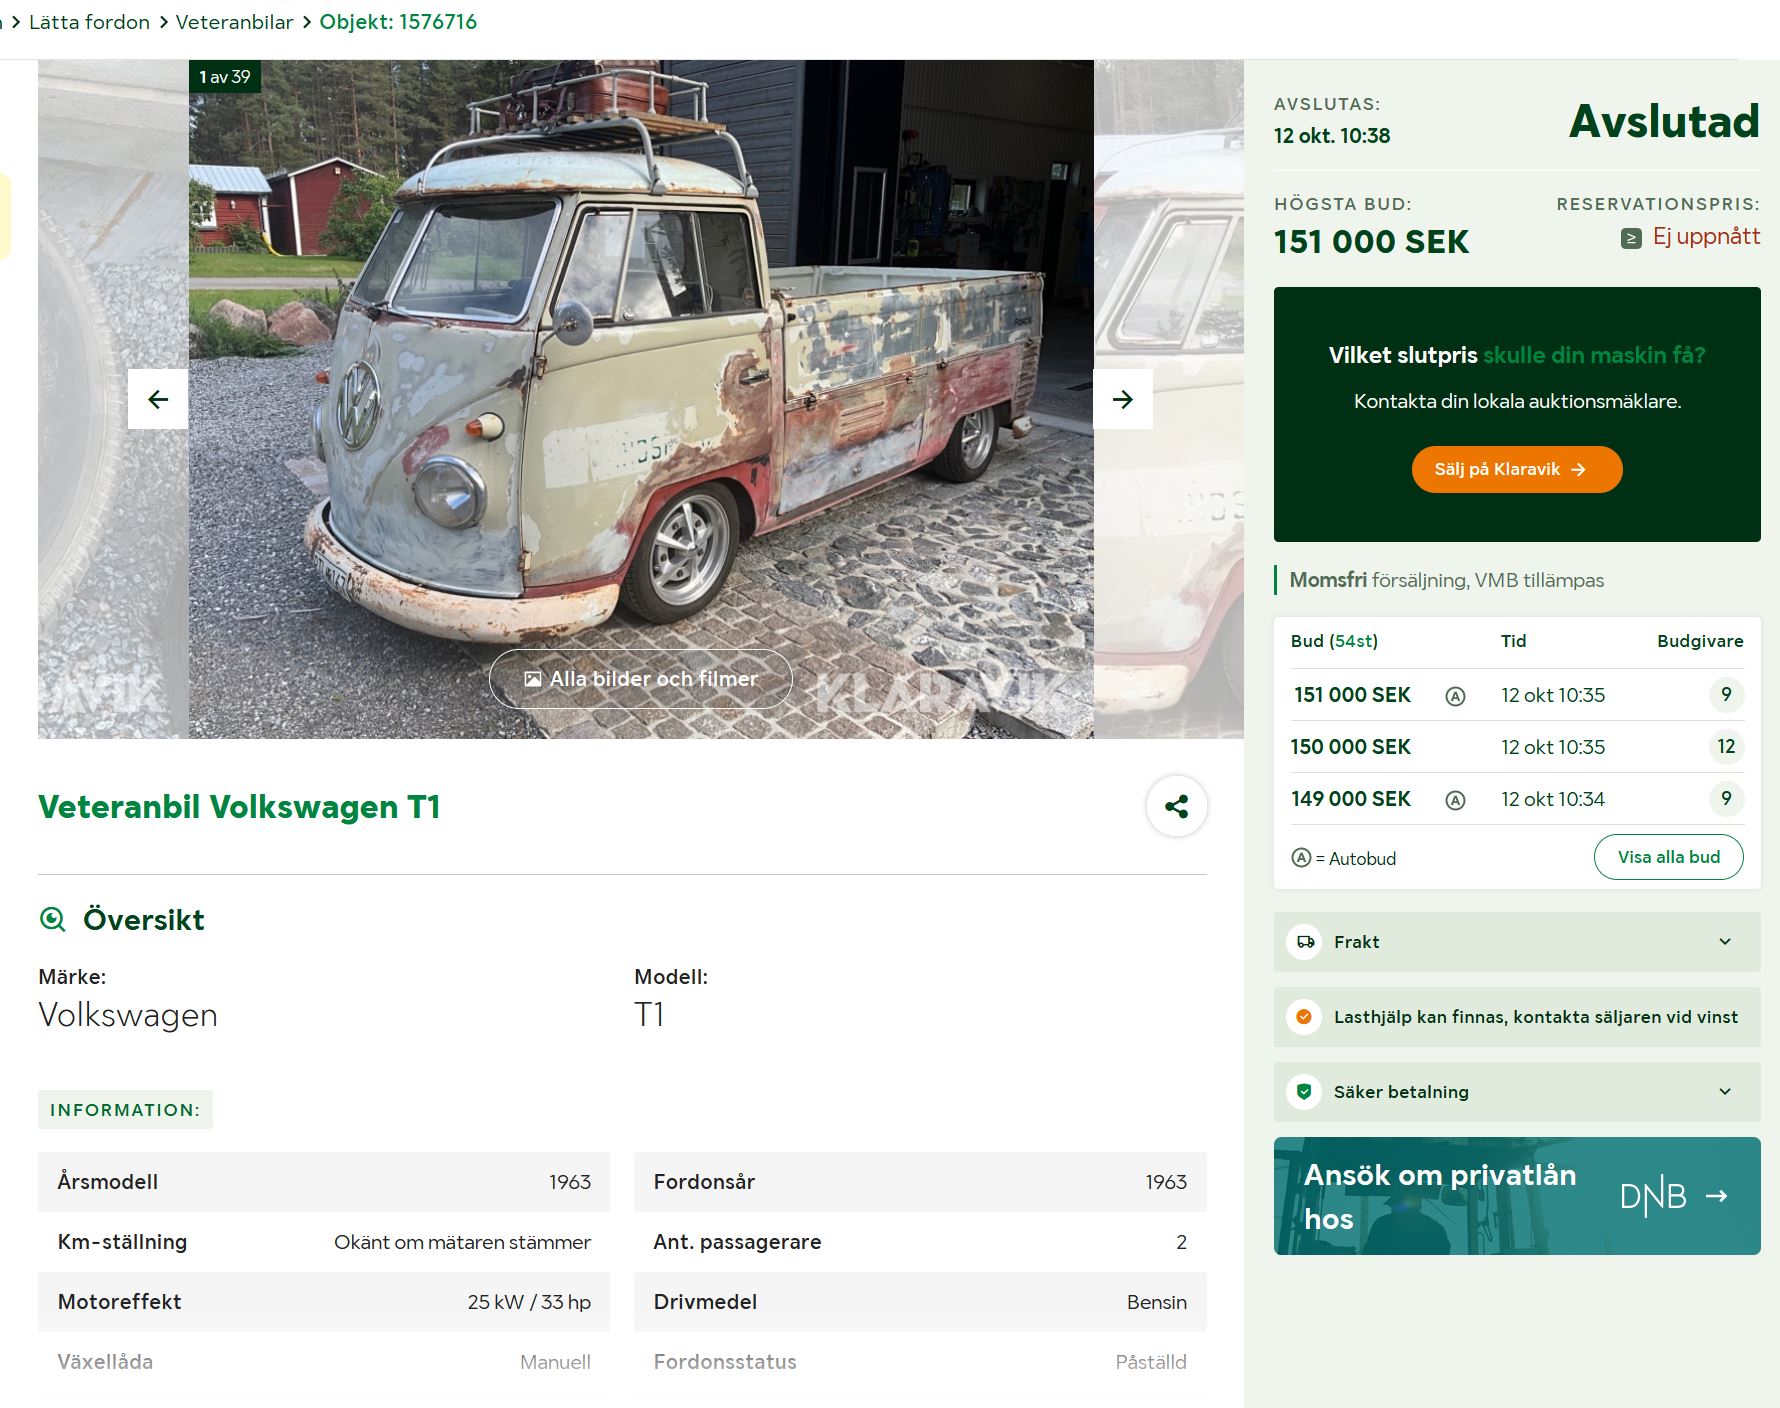This screenshot has height=1408, width=1780.
Task: Go to next image with right arrow
Action: [x=1122, y=399]
